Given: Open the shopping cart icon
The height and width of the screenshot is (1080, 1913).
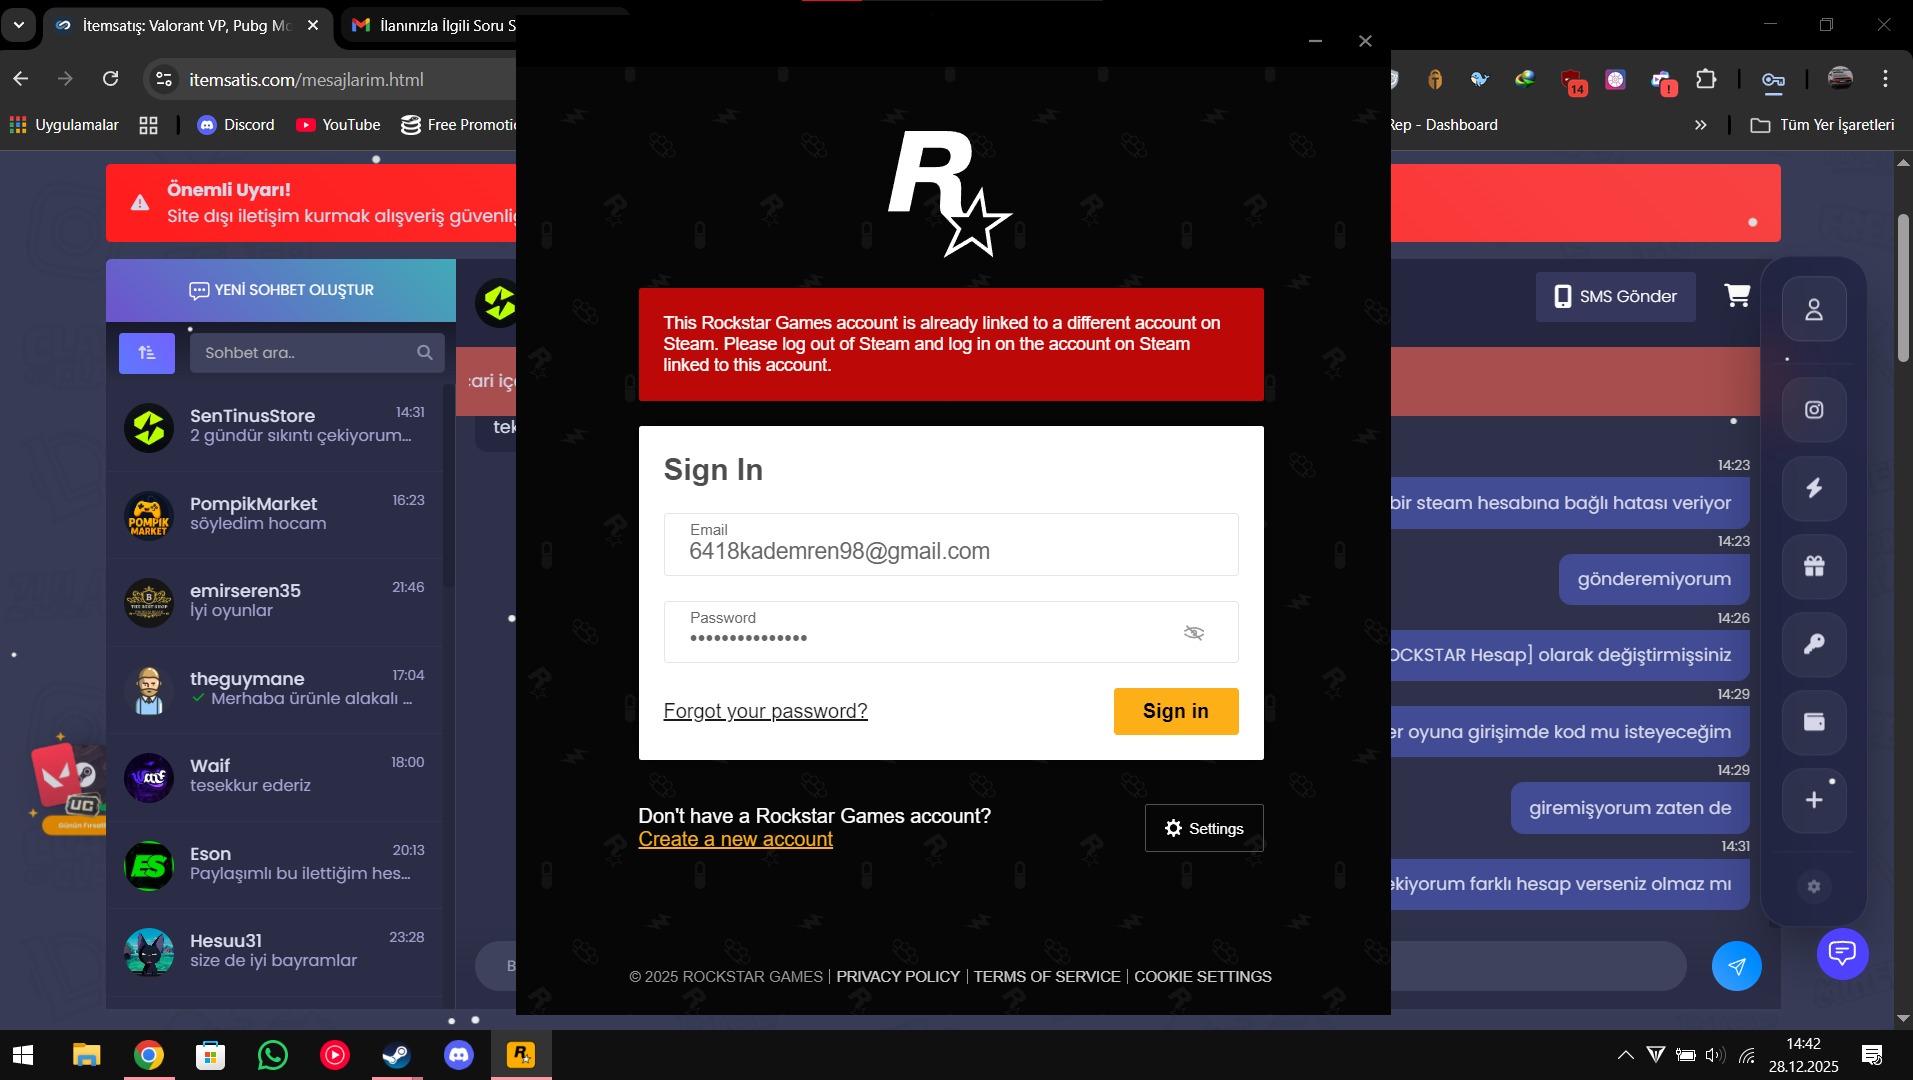Looking at the screenshot, I should (x=1737, y=296).
